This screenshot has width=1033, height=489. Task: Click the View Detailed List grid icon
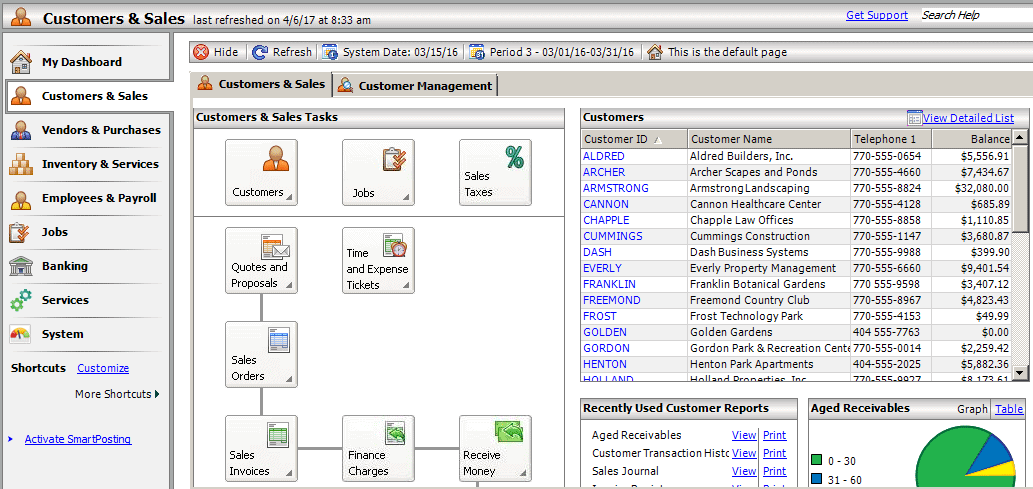point(914,118)
